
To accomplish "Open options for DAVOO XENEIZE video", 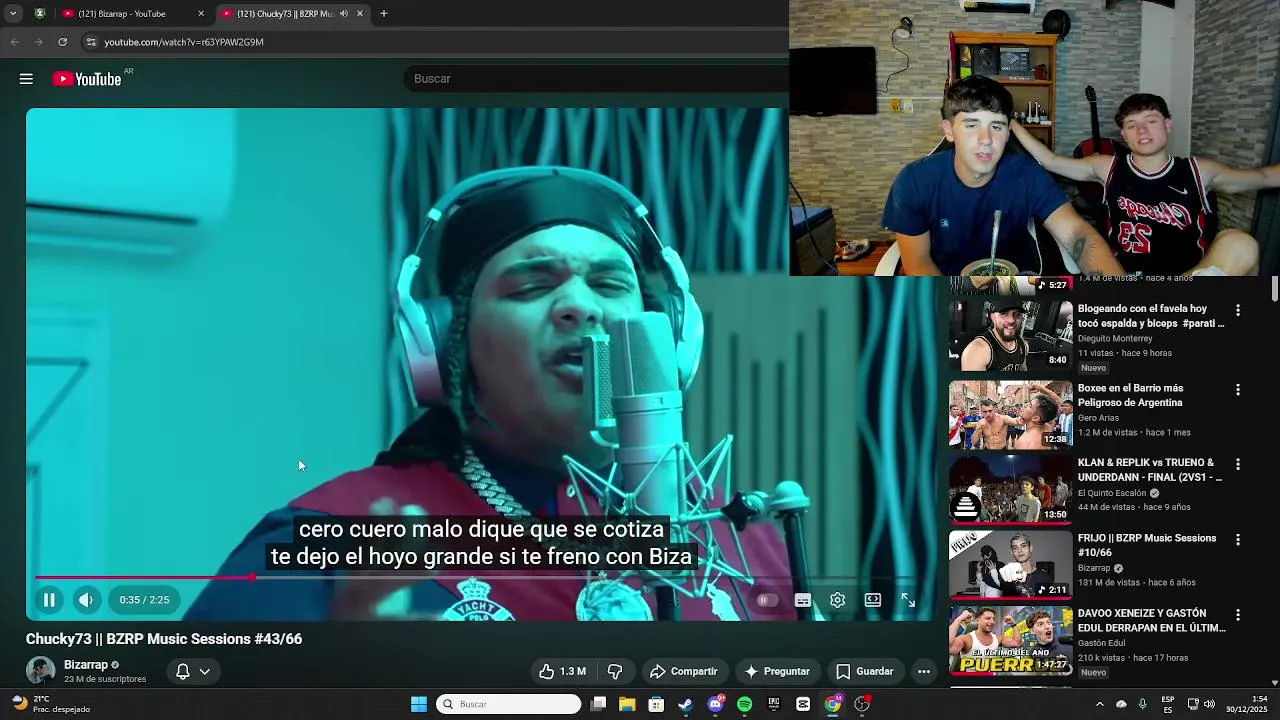I will pyautogui.click(x=1238, y=615).
